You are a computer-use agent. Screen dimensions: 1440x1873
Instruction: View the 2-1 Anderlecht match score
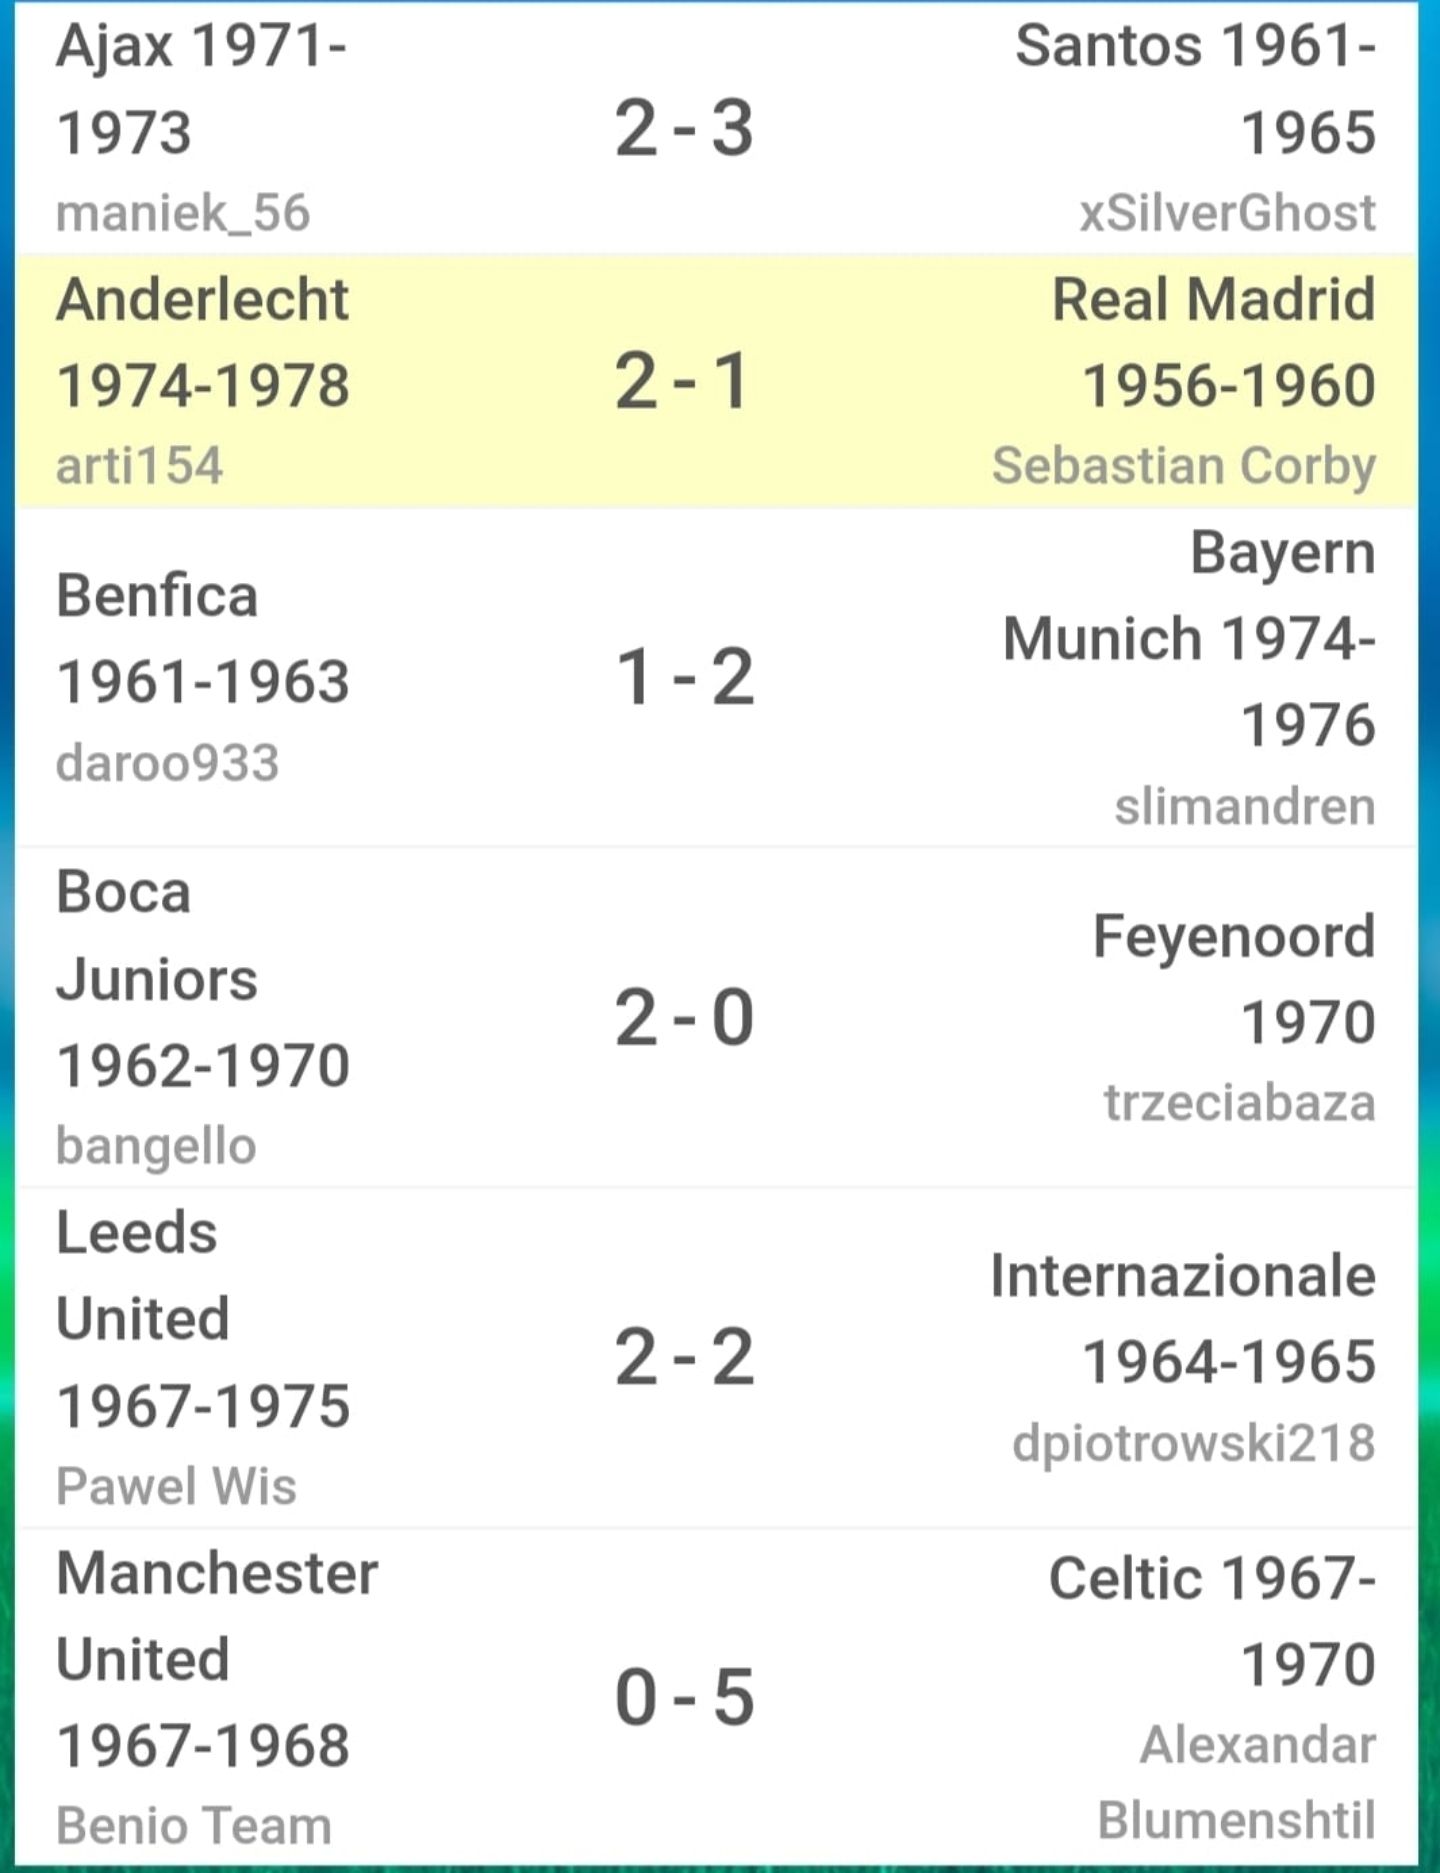(683, 381)
